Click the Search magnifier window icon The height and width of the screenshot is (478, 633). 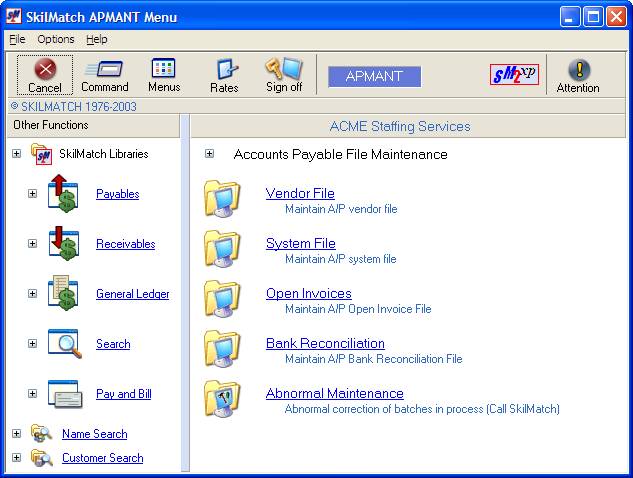point(65,344)
